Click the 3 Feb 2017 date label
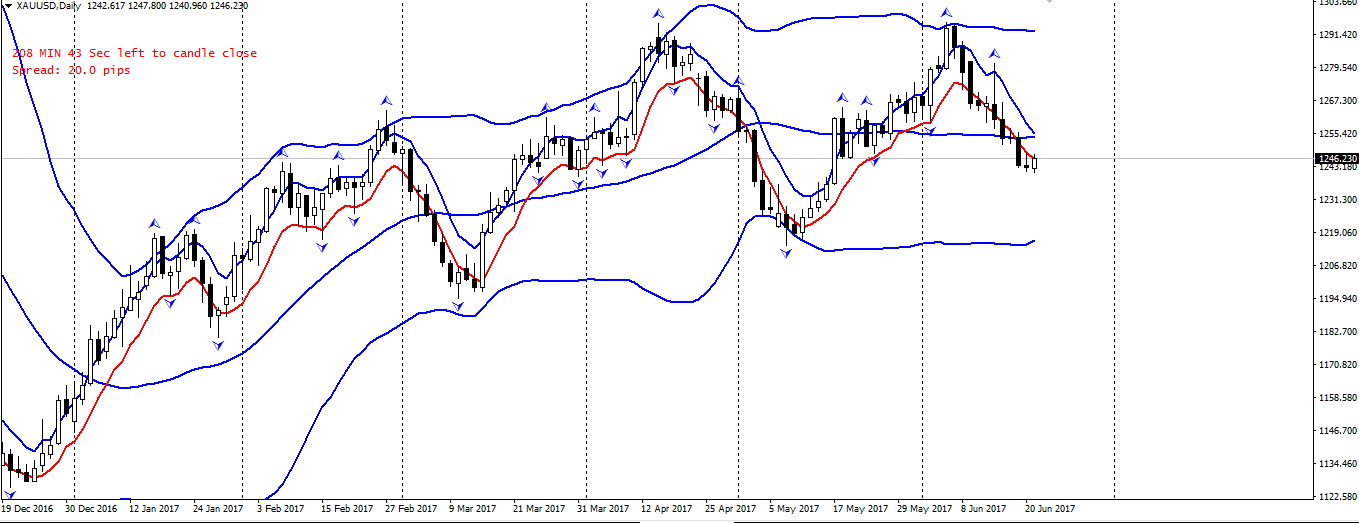Screen dimensions: 1359x523 tap(280, 508)
